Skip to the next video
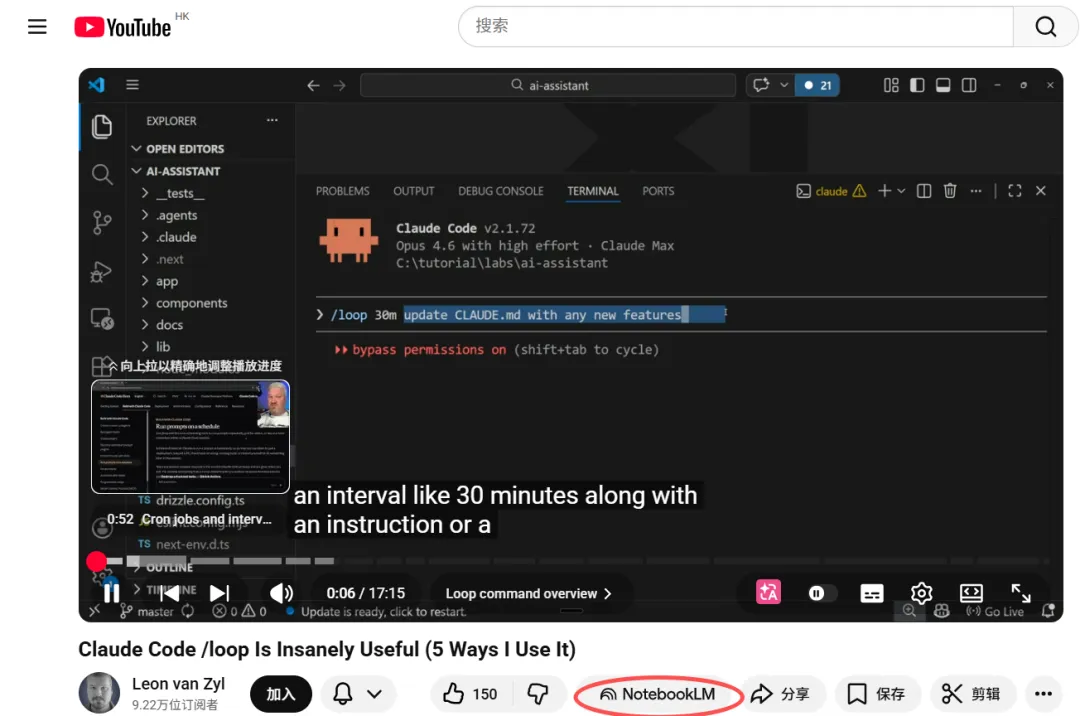This screenshot has width=1080, height=716. (x=219, y=593)
